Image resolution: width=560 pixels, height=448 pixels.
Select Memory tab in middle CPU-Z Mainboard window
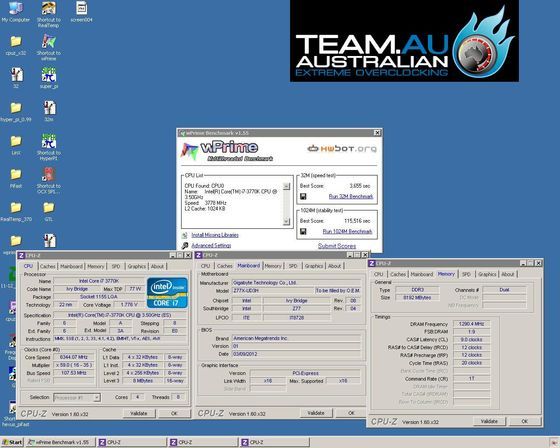click(x=273, y=266)
